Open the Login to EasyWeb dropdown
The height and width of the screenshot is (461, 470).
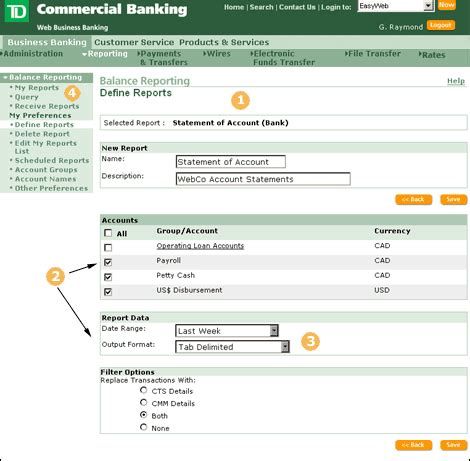tap(396, 6)
